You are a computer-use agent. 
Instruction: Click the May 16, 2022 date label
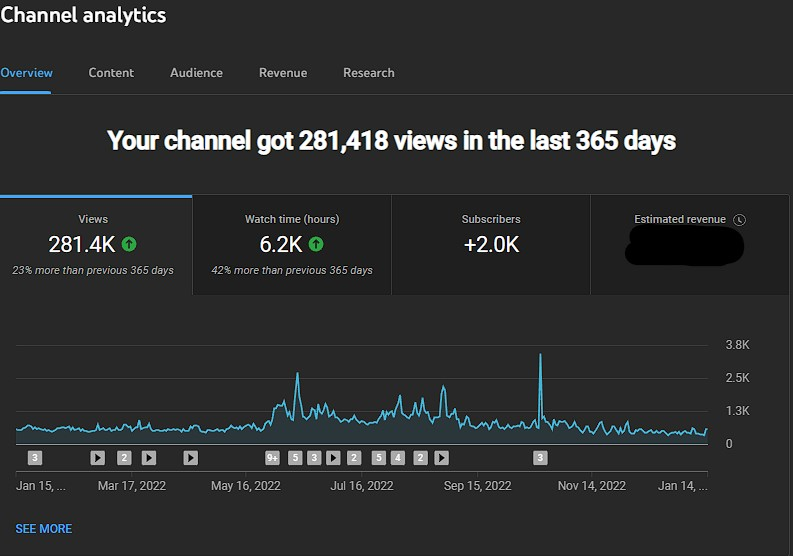pos(246,486)
